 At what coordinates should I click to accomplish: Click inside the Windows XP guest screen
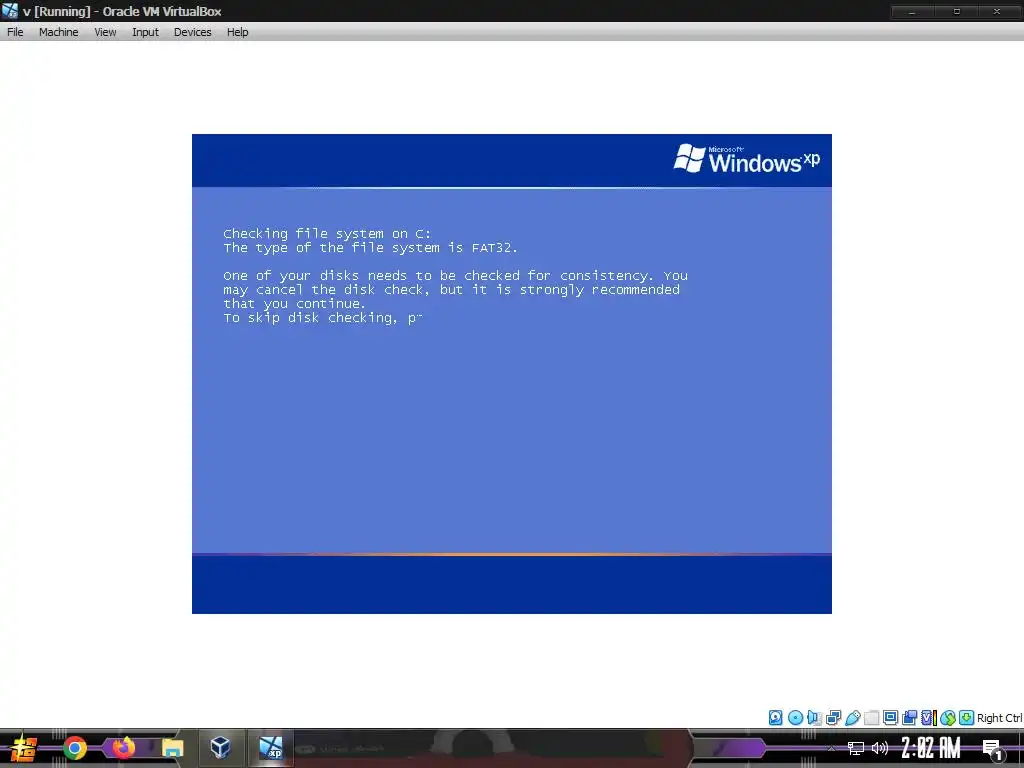coord(511,374)
